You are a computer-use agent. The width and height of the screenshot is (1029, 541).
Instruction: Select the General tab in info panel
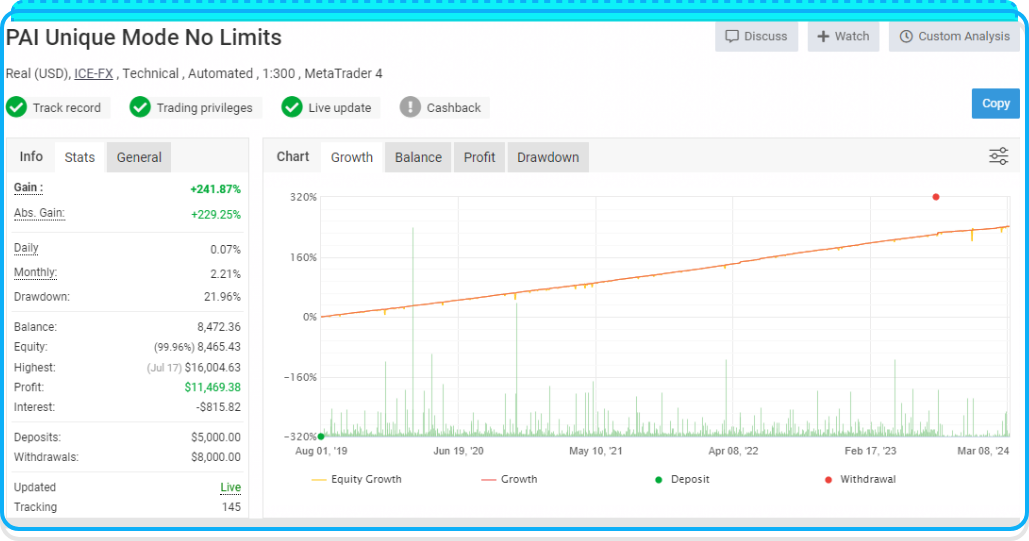coord(139,157)
